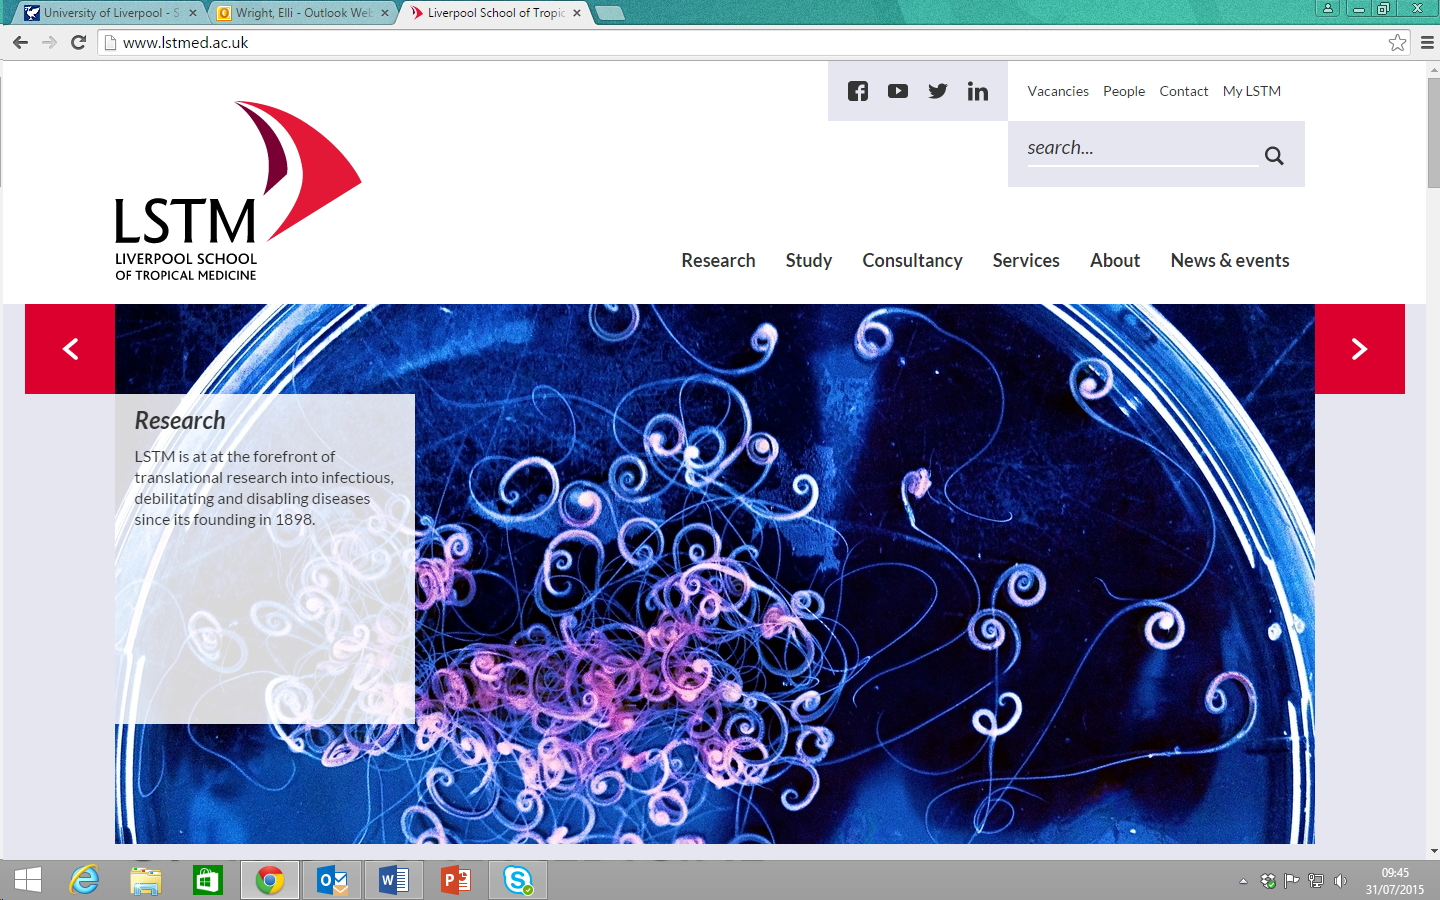Screen dimensions: 1440x900
Task: Open the My LSTM link
Action: click(x=1251, y=91)
